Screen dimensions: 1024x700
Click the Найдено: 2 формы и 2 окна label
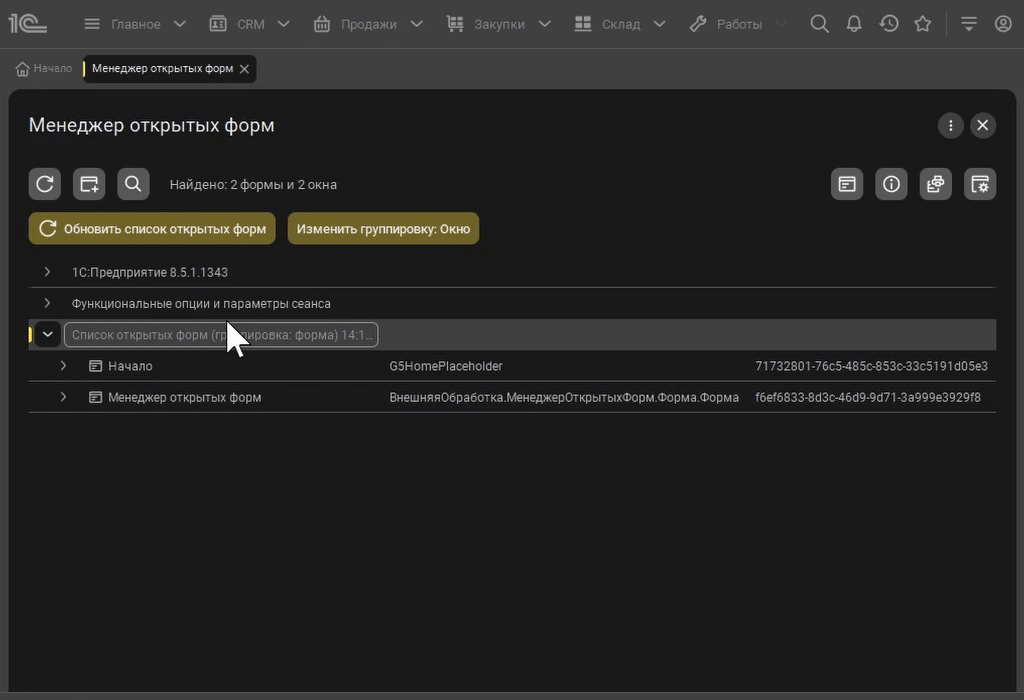click(253, 185)
